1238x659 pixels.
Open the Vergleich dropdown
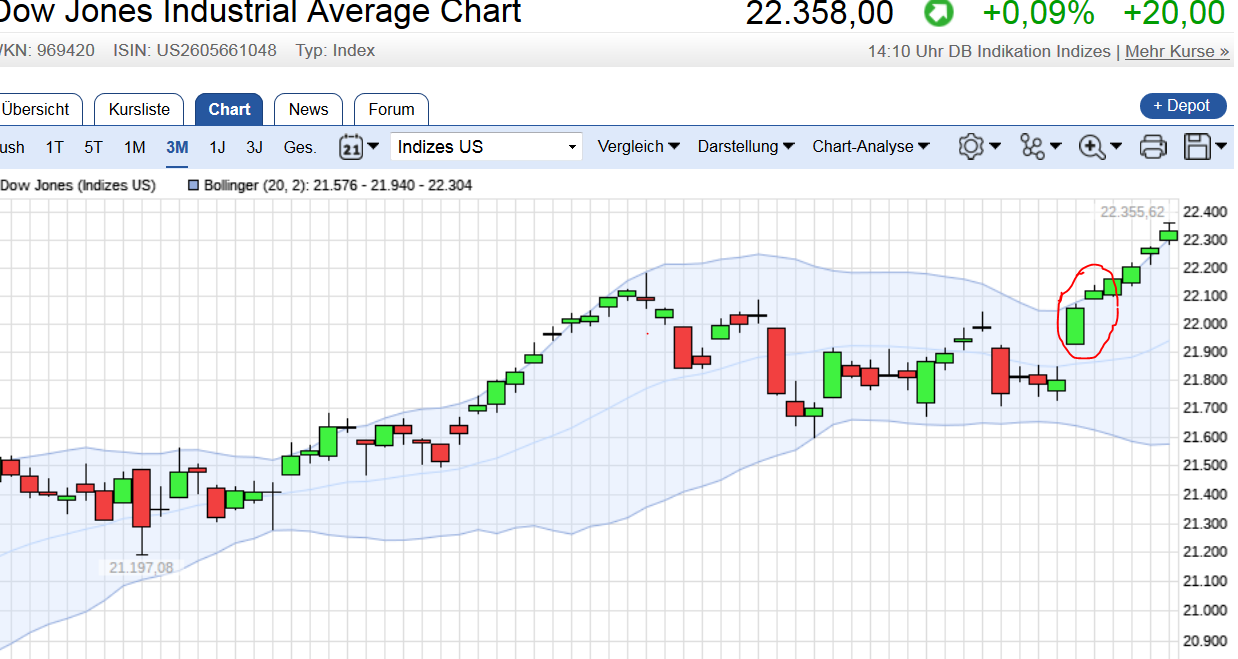pyautogui.click(x=639, y=147)
